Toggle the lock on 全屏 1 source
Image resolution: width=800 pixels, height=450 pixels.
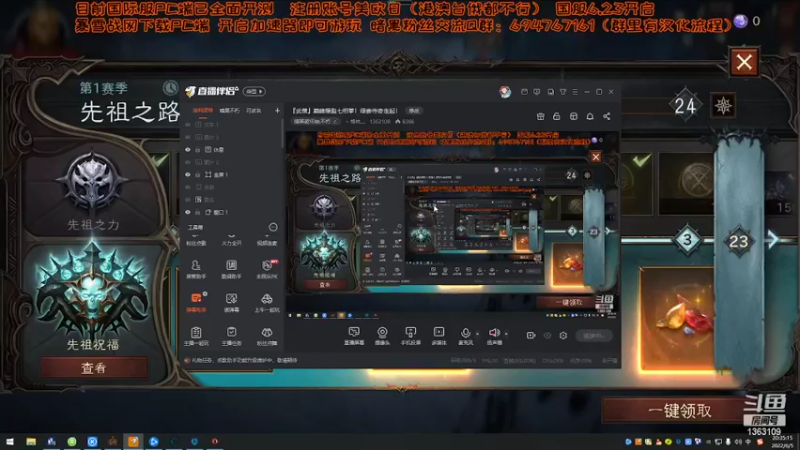(x=198, y=174)
